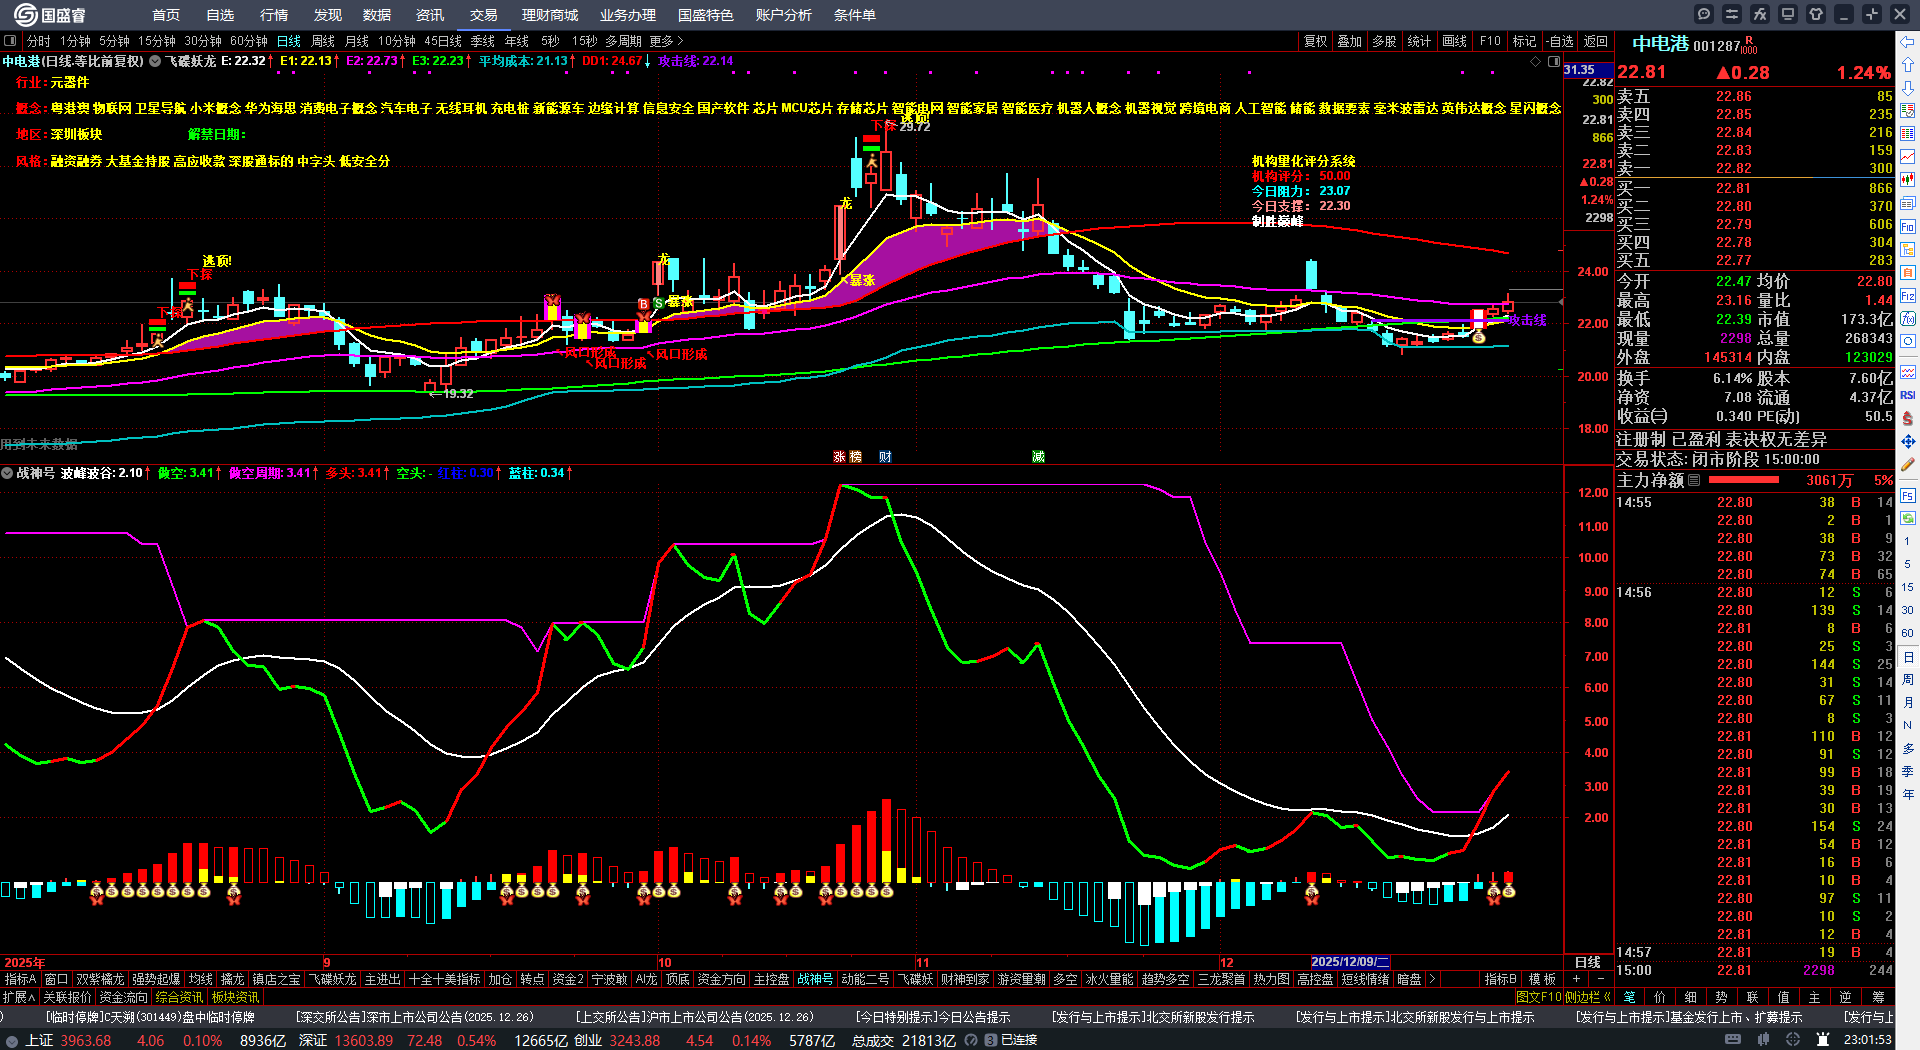Click the 日 daily period icon in right sidebar
This screenshot has height=1050, width=1920.
1908,657
